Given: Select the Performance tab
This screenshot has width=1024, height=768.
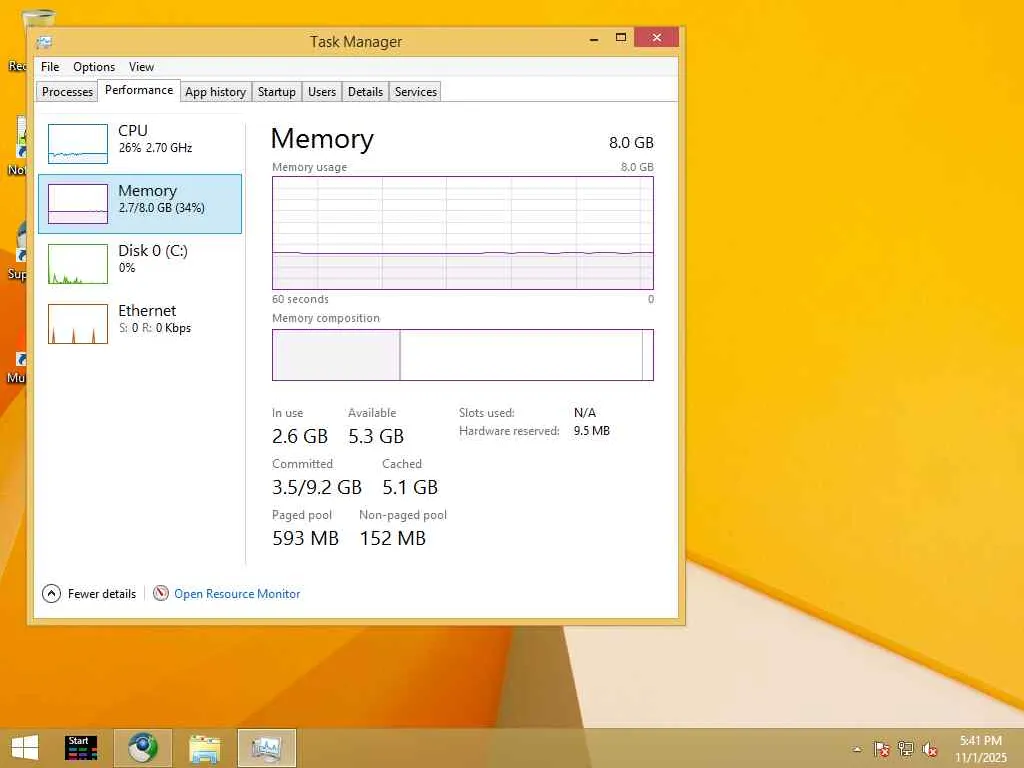Looking at the screenshot, I should [139, 90].
